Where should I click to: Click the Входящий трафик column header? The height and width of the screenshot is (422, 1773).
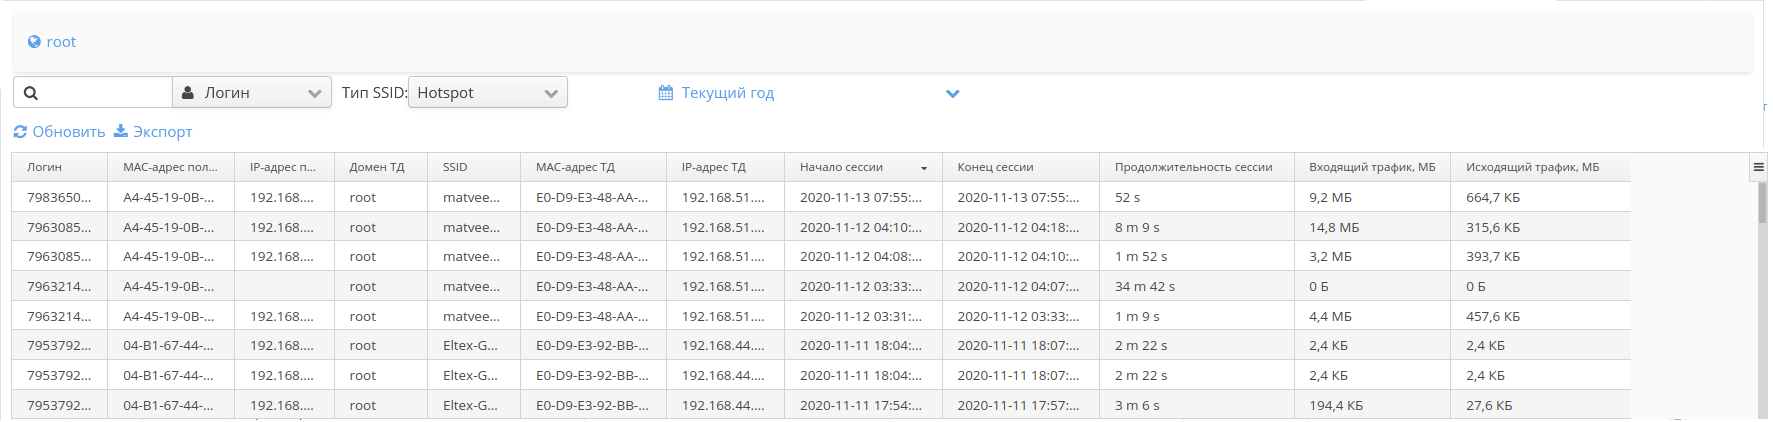pyautogui.click(x=1371, y=167)
